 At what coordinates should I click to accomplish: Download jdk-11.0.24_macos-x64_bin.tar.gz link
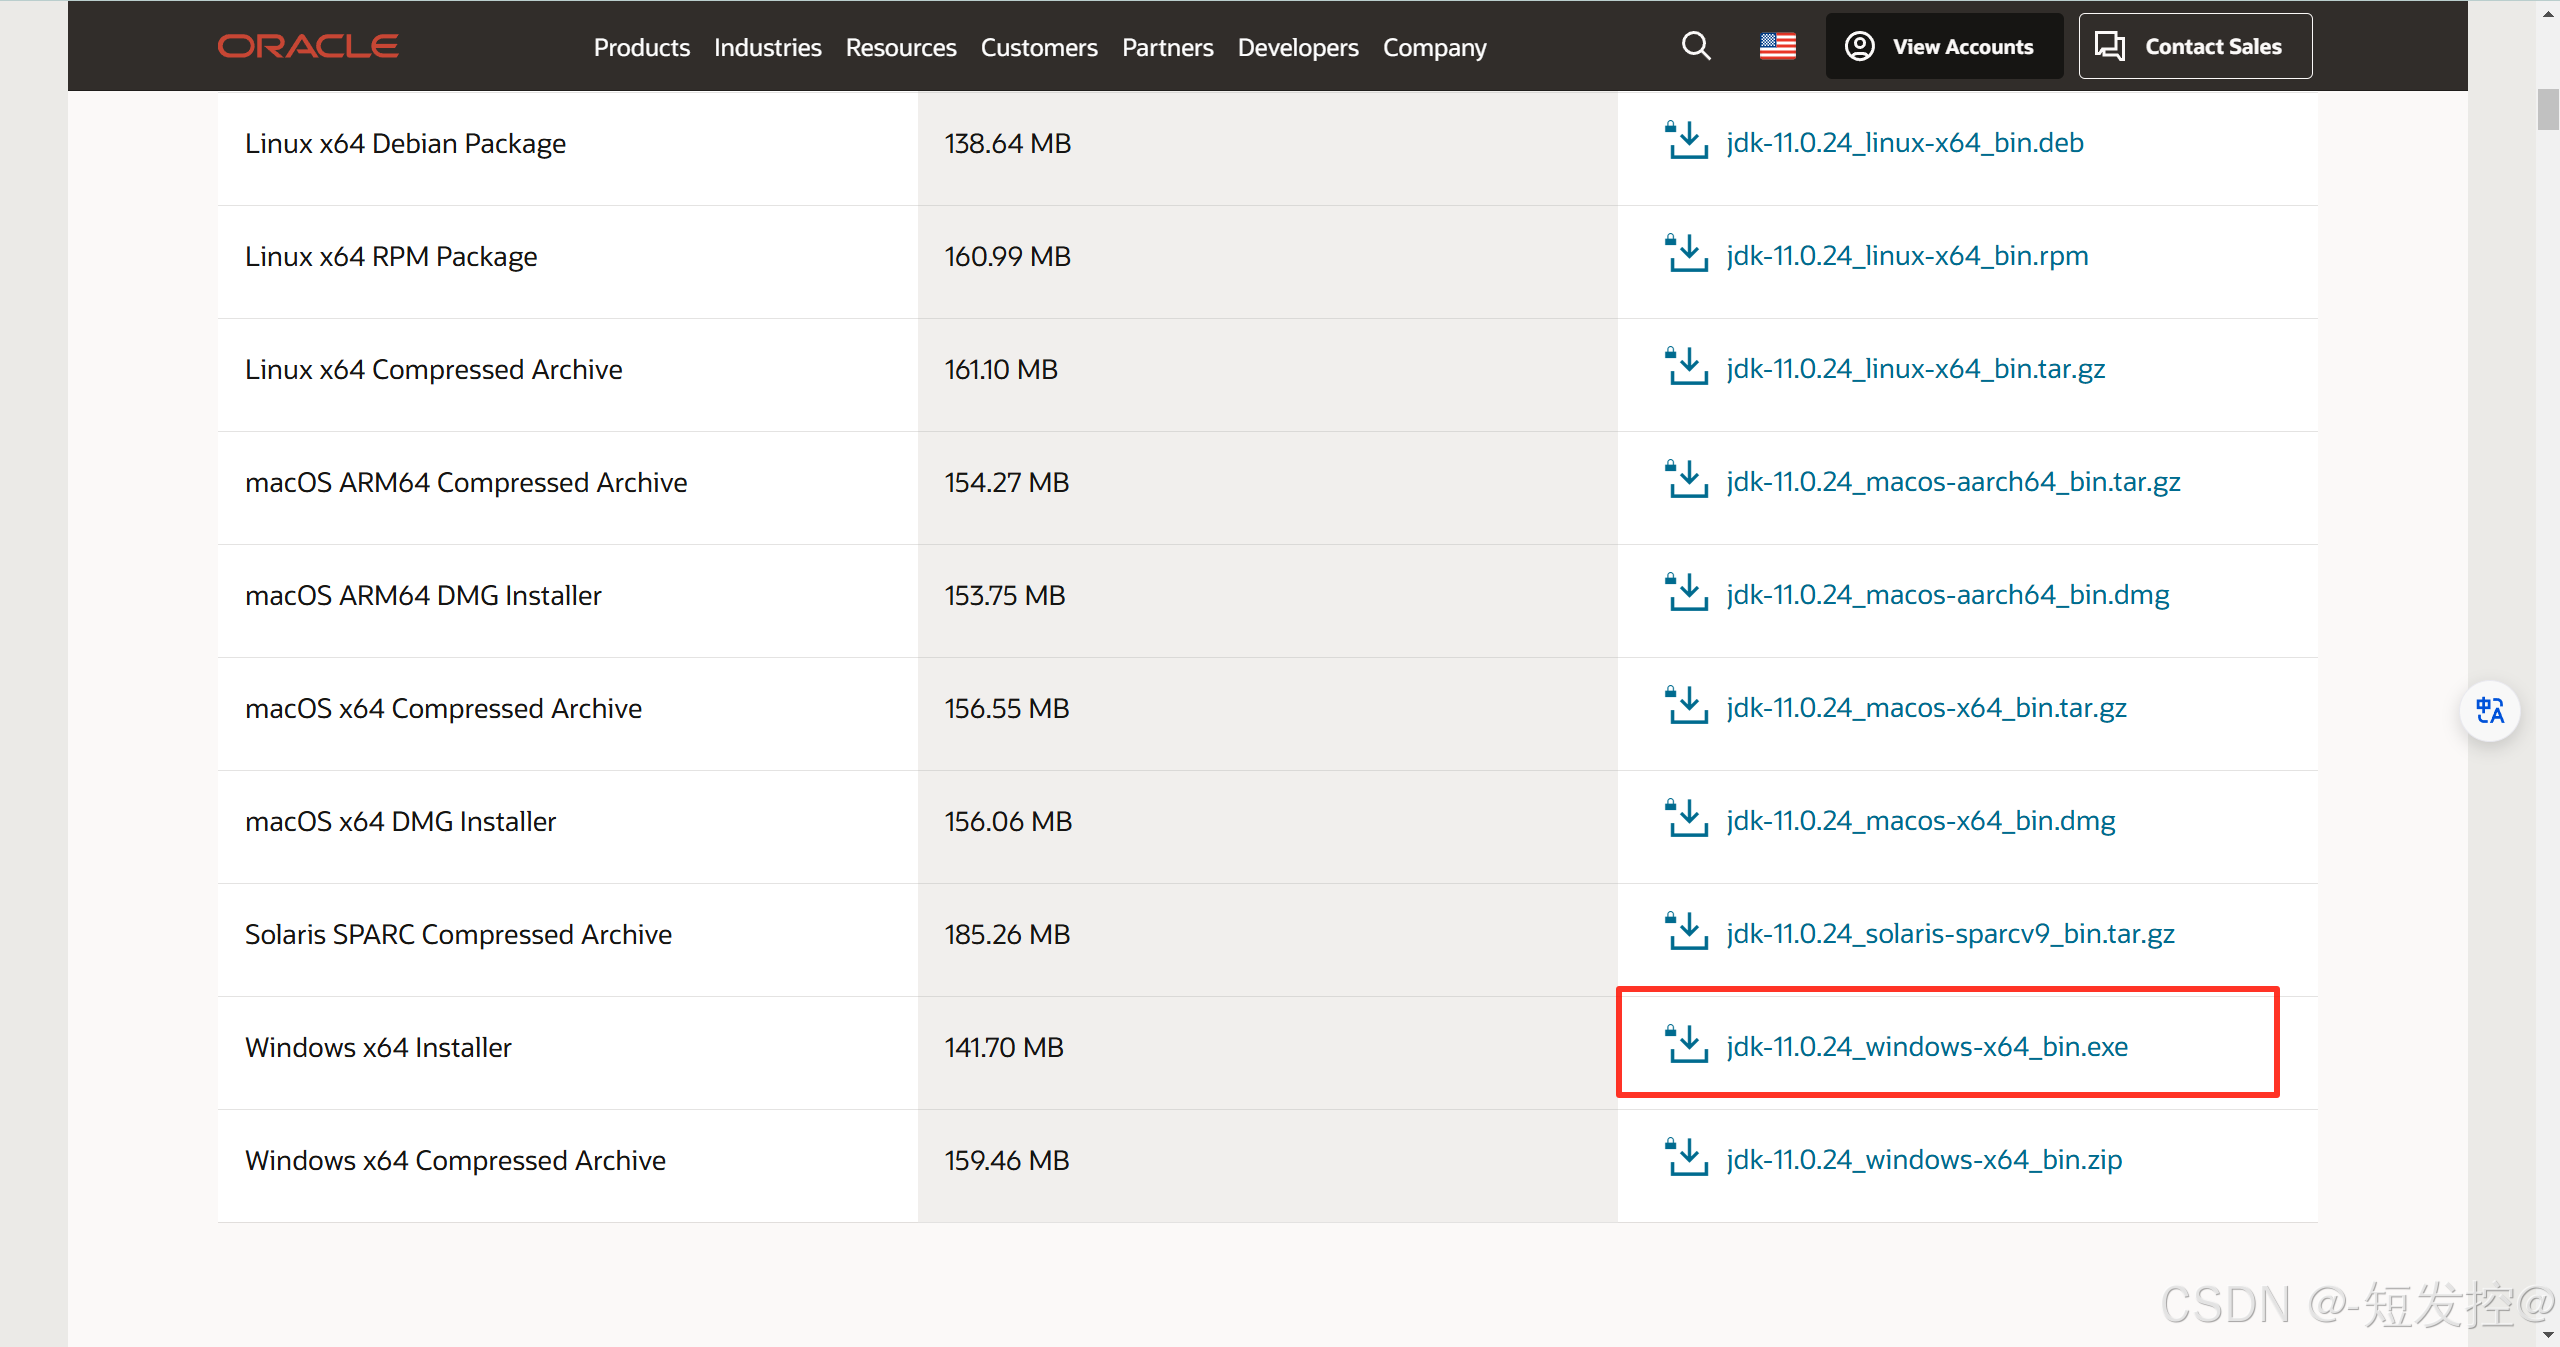(x=1926, y=708)
